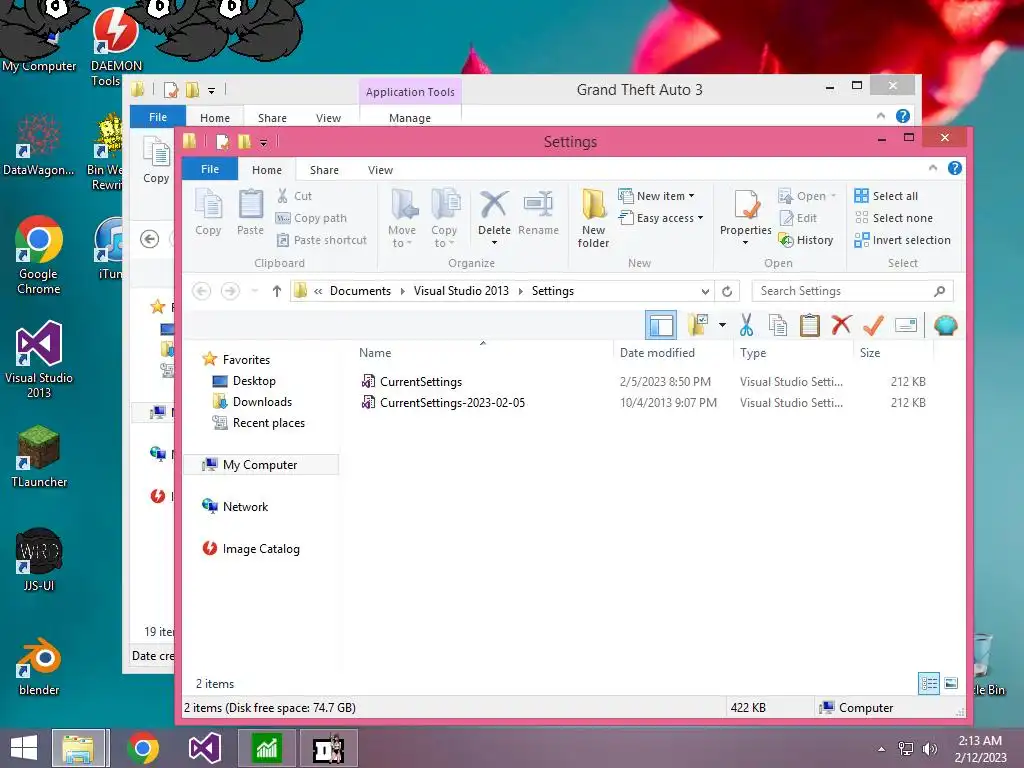The image size is (1024, 768).
Task: Click Visual Studio 2013 in the breadcrumb
Action: pos(461,291)
